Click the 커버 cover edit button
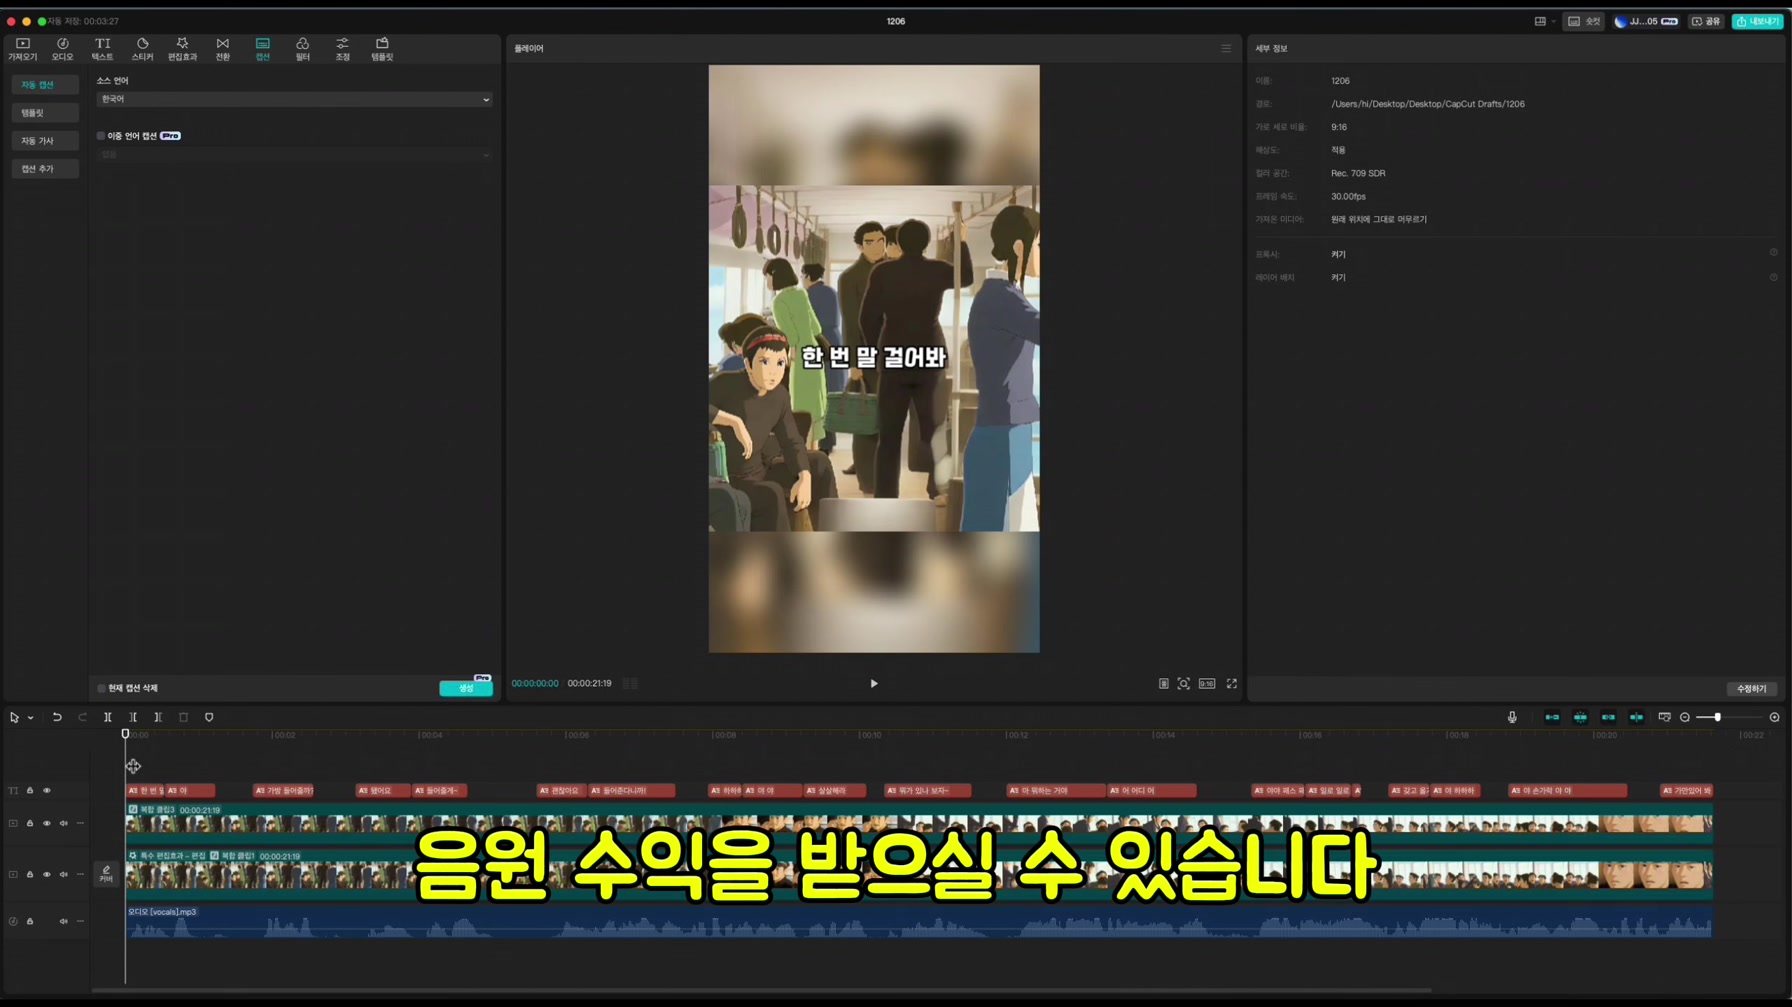The image size is (1792, 1007). [x=106, y=874]
